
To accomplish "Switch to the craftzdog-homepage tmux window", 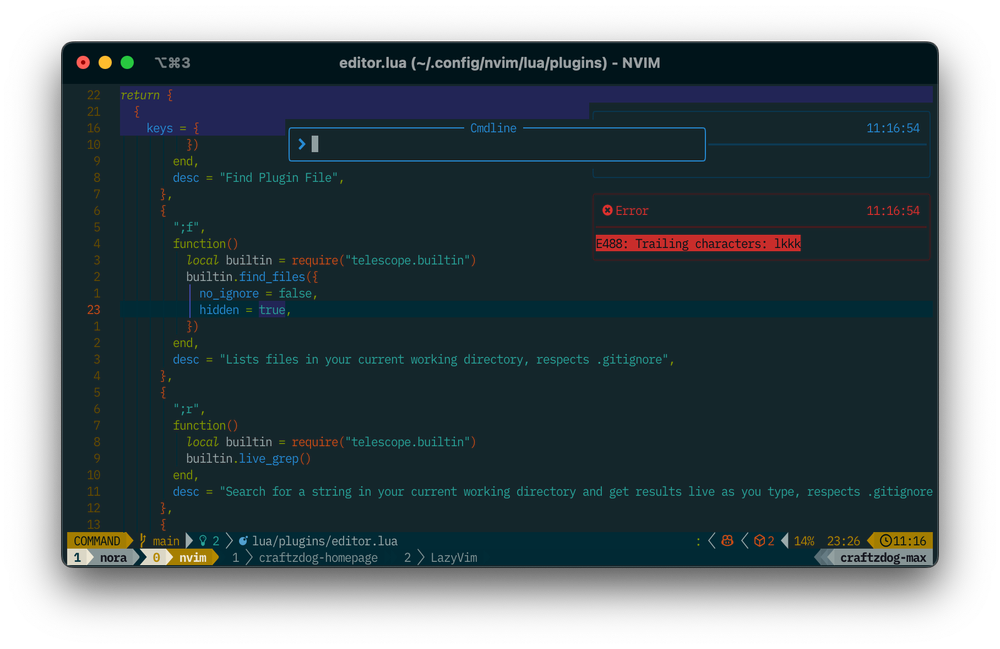I will click(x=318, y=557).
